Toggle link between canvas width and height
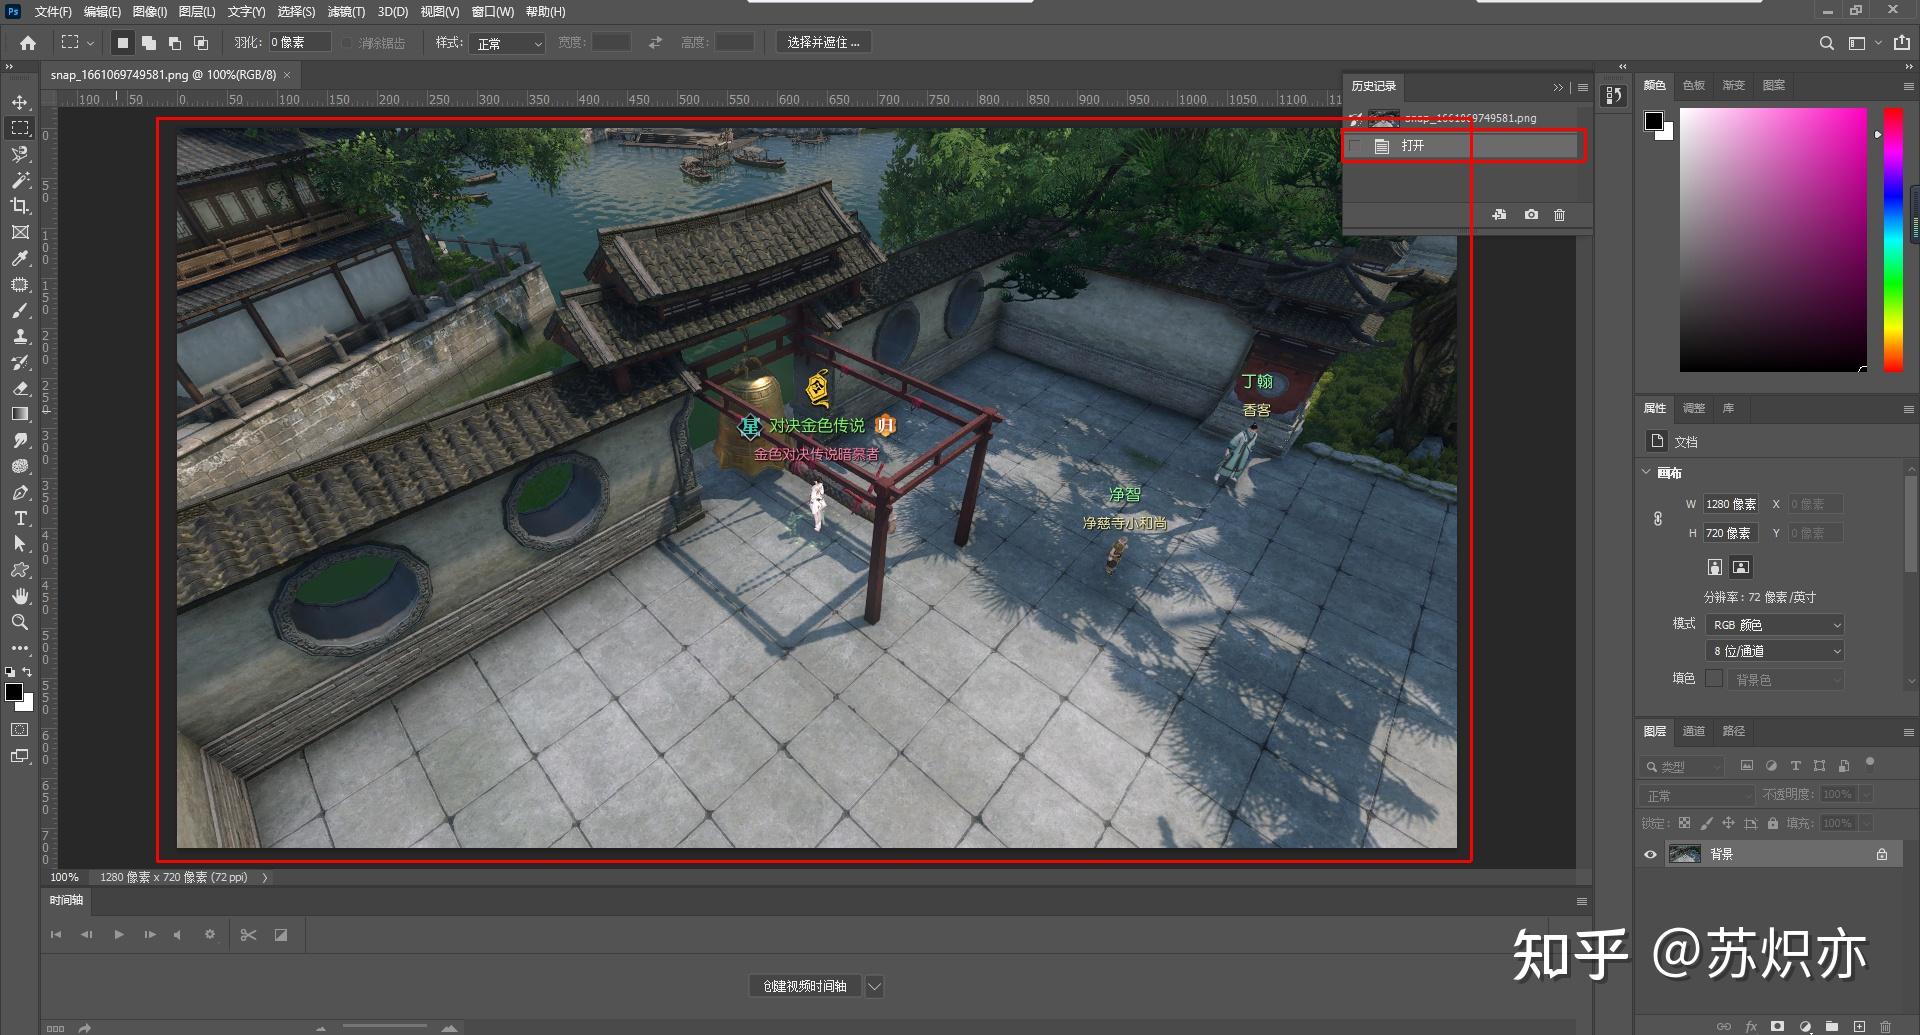 1657,519
